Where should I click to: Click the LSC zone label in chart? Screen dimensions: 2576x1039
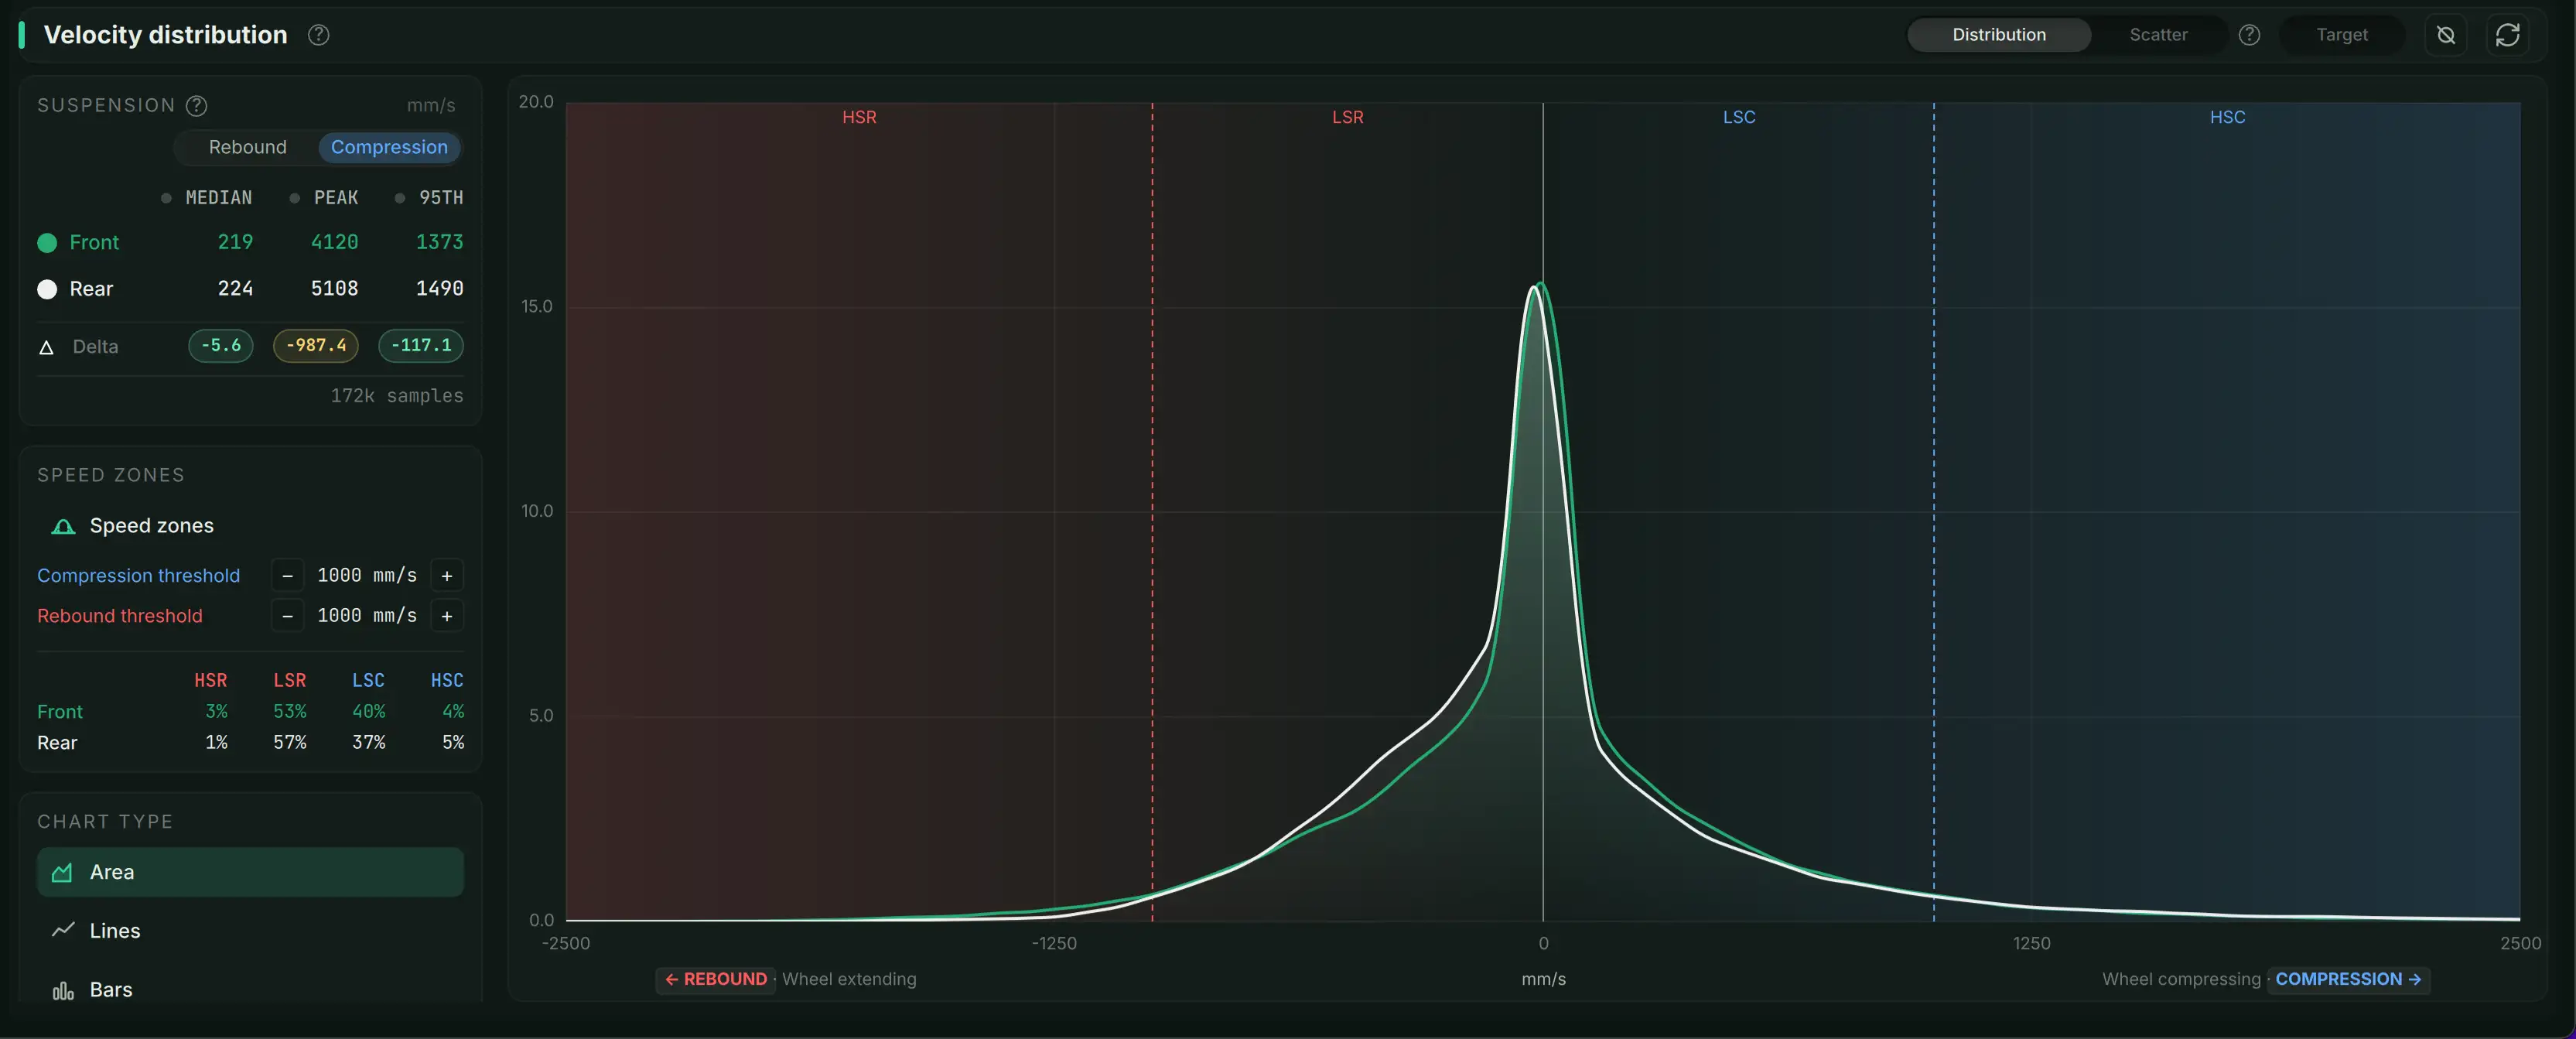(1739, 117)
